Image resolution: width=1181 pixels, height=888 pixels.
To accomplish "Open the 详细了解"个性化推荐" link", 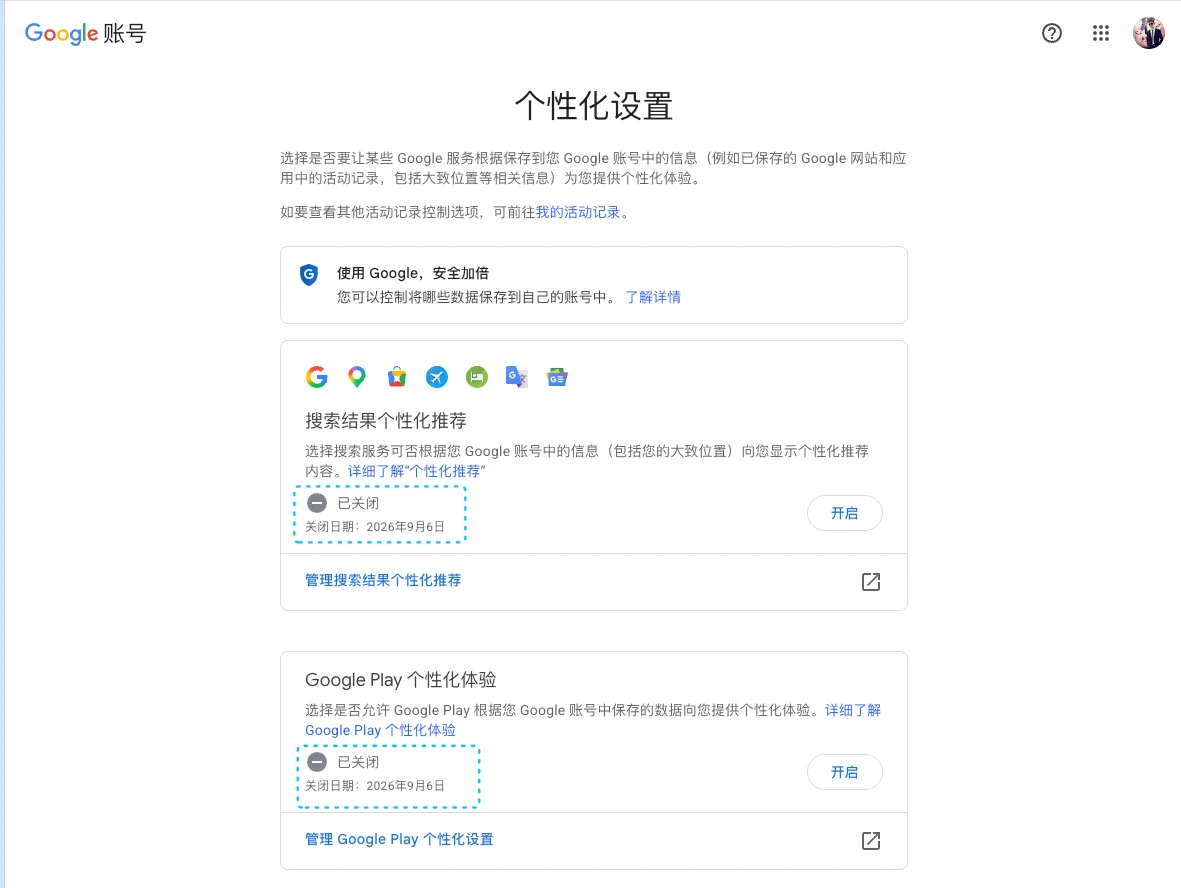I will (417, 471).
